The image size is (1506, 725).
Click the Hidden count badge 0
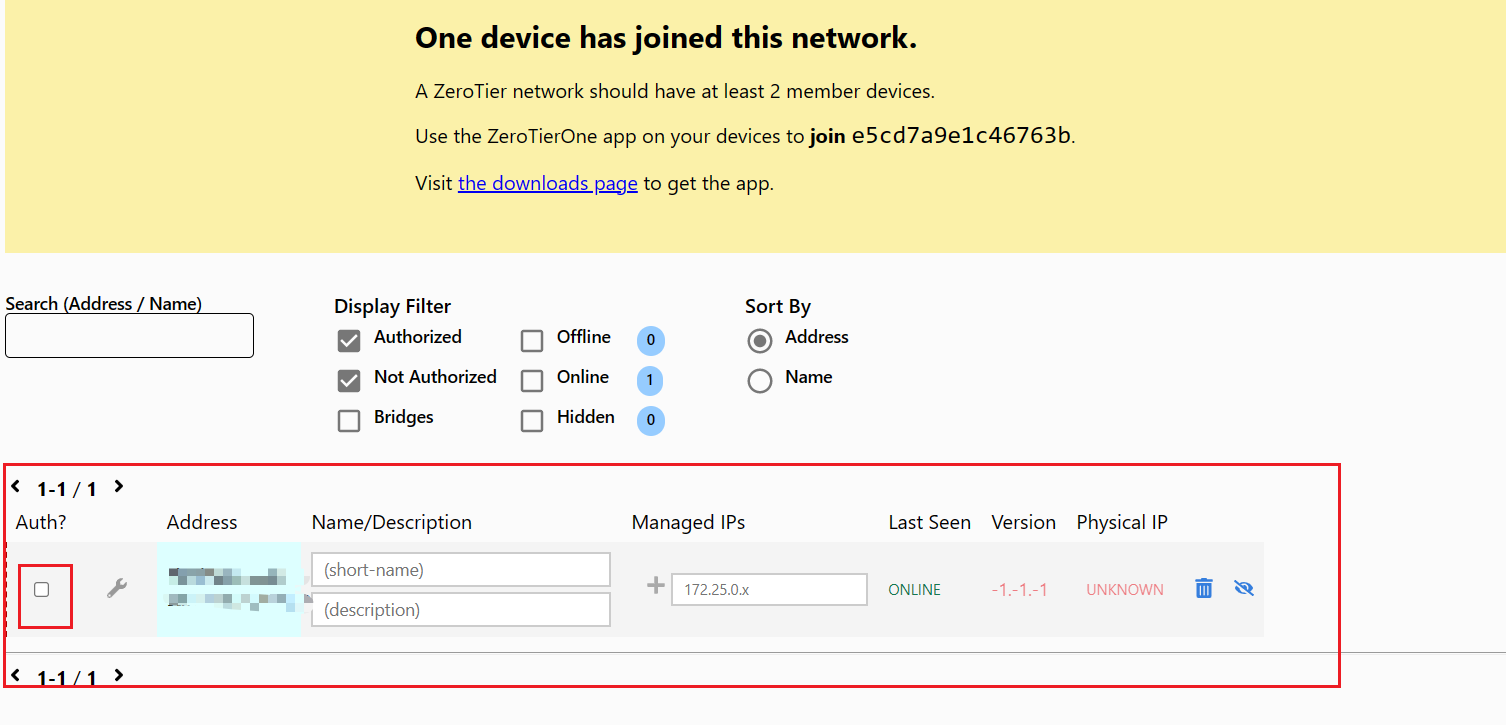tap(650, 421)
